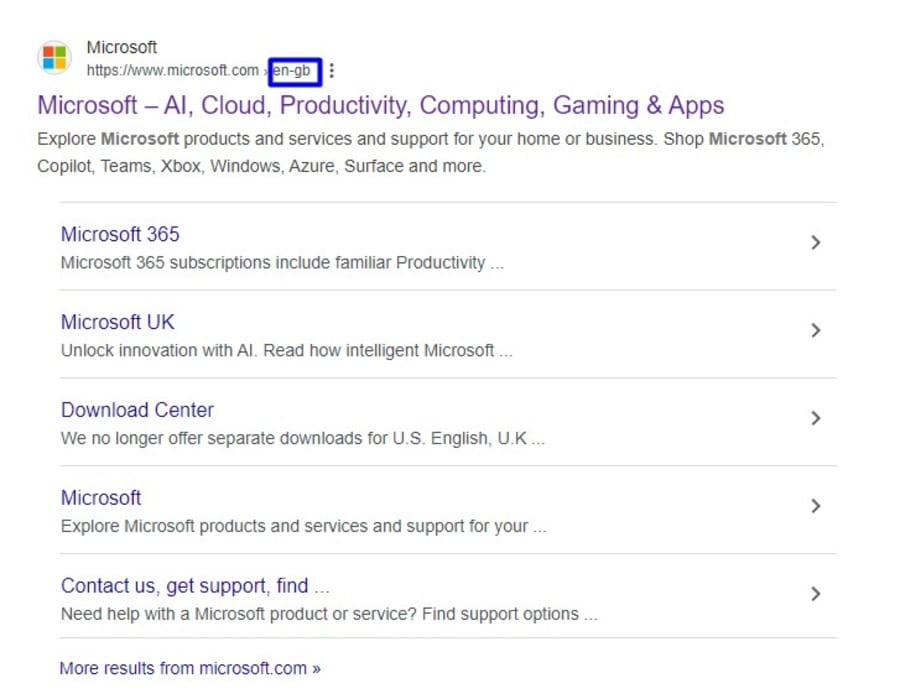The image size is (900, 699).
Task: Click the Microsoft 365 subscriptions include description text
Action: tap(282, 263)
